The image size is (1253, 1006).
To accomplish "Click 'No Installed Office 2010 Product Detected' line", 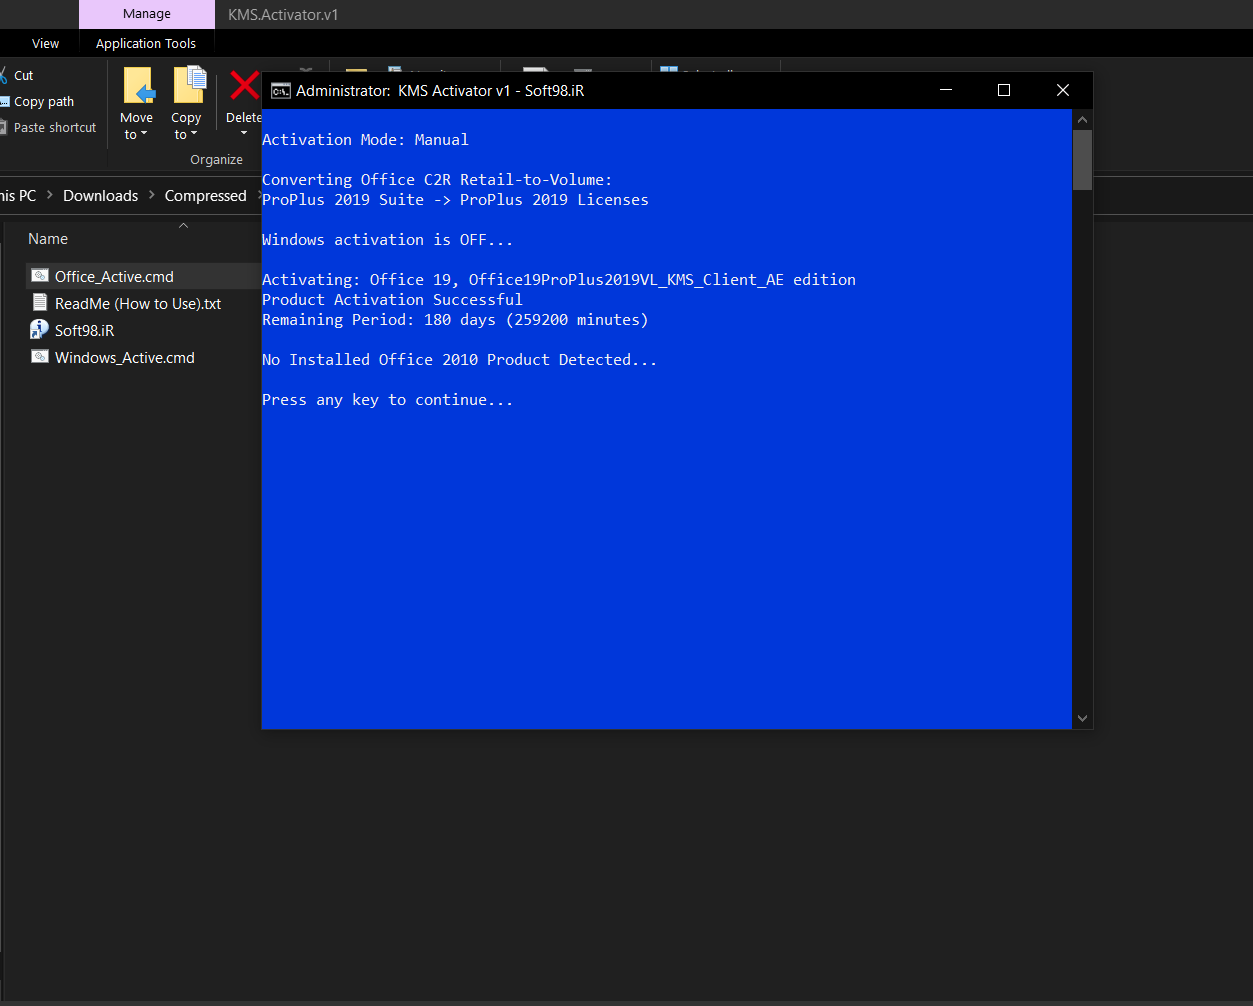I will [459, 359].
